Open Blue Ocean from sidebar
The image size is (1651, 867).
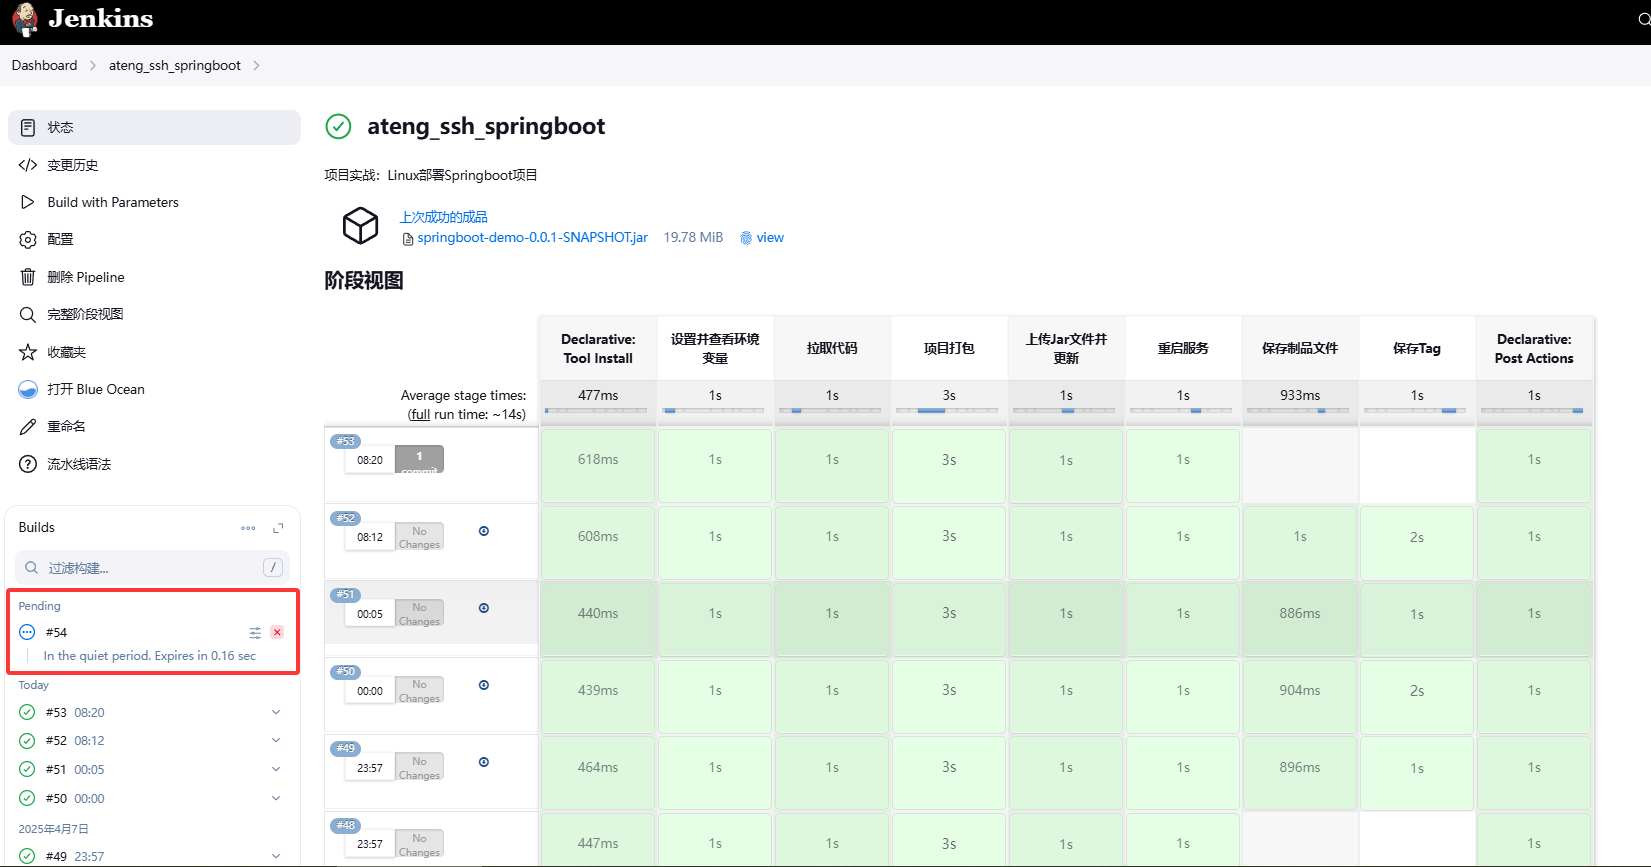(95, 389)
